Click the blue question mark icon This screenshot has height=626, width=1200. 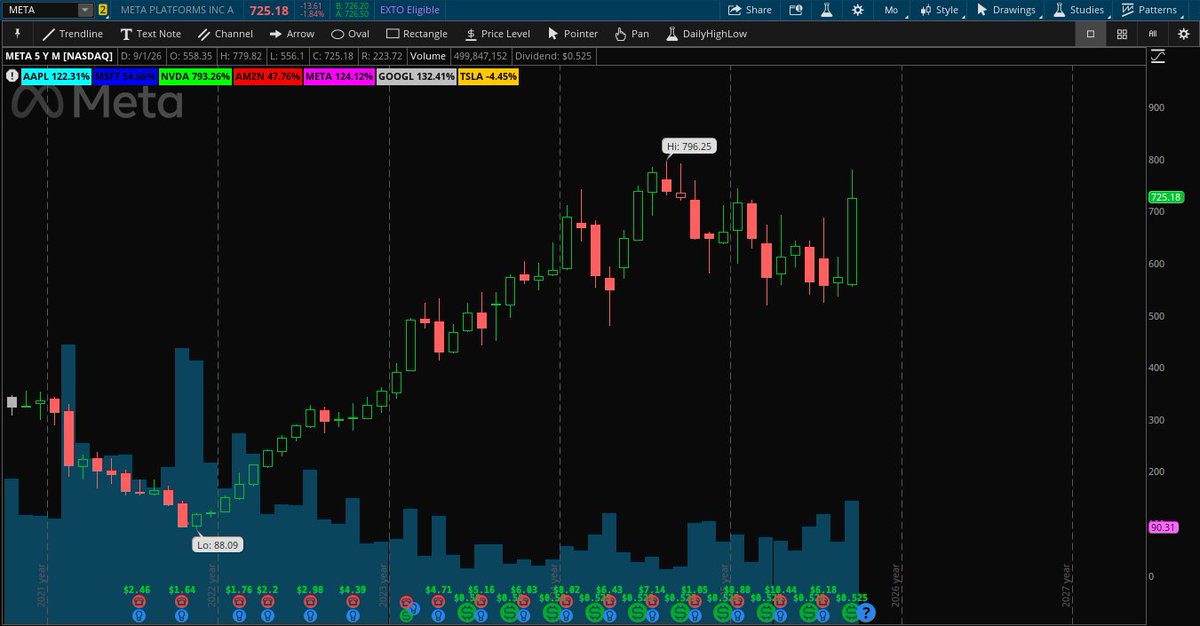867,614
